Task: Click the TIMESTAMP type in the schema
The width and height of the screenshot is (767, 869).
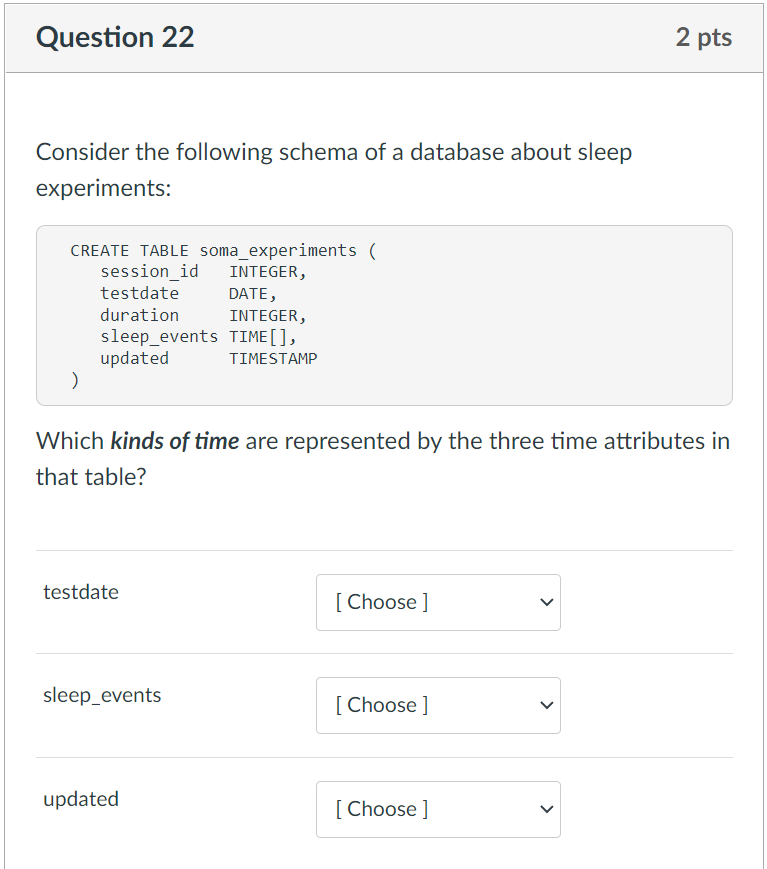Action: click(x=272, y=358)
